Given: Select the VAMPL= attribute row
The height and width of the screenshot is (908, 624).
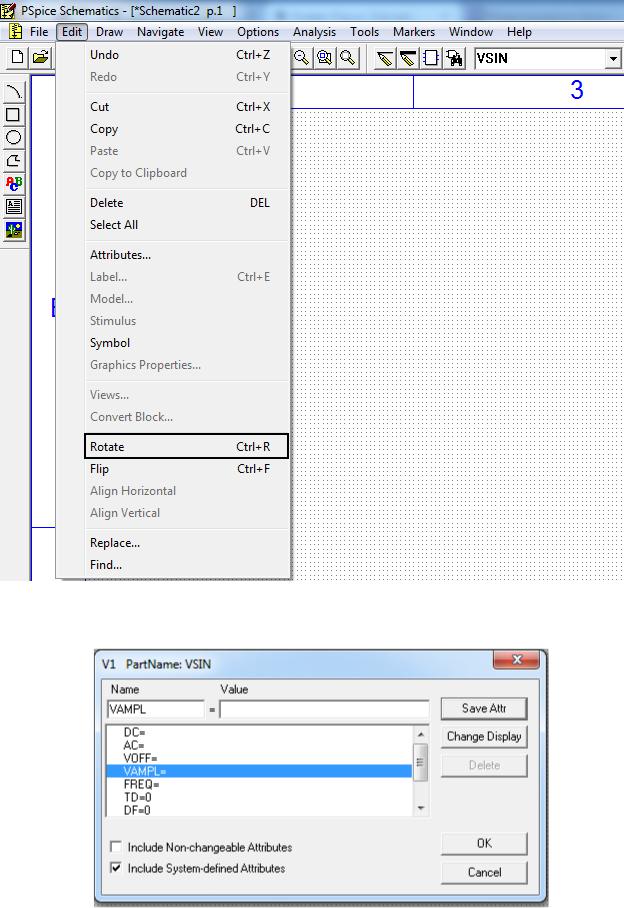Looking at the screenshot, I should pos(259,771).
